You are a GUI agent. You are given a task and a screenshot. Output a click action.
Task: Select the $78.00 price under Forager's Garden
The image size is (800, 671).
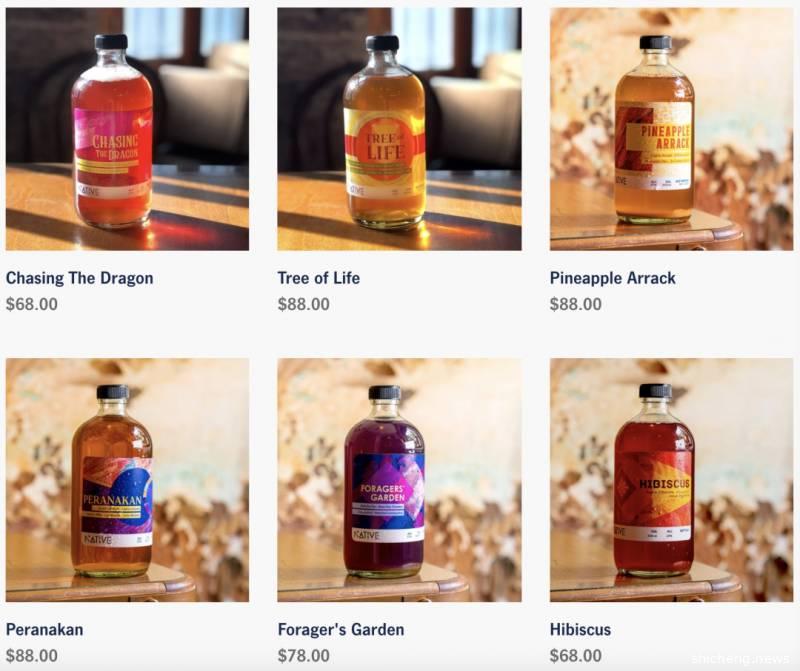coord(304,655)
